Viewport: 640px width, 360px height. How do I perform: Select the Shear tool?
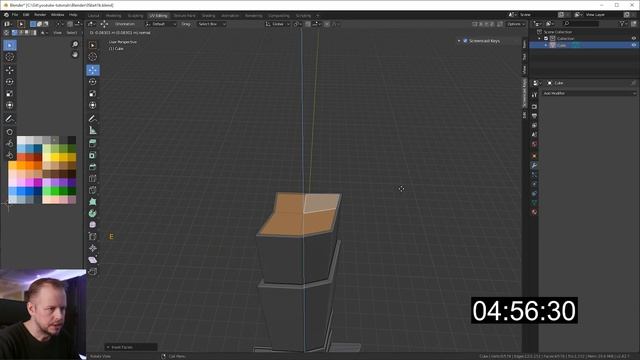93,260
